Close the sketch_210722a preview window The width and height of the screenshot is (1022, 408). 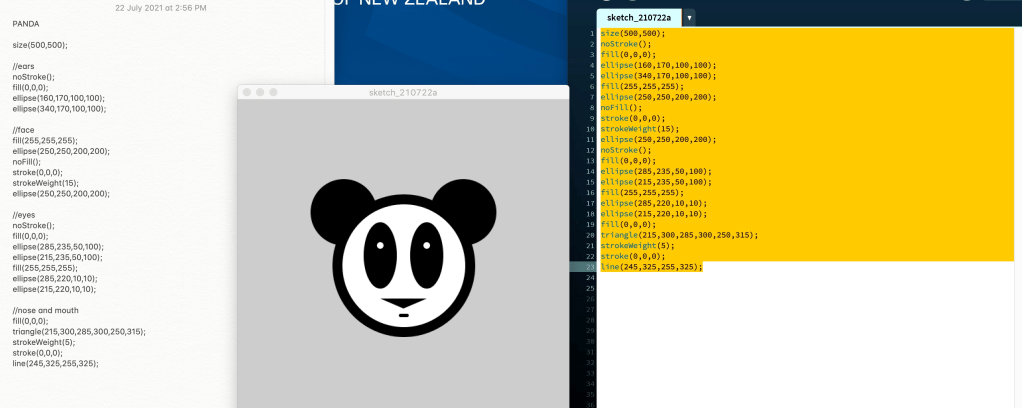coord(247,92)
